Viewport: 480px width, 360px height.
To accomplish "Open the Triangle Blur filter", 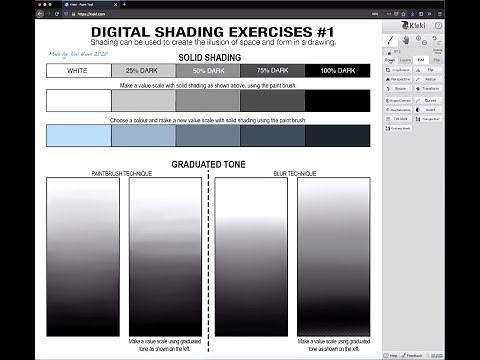I will point(428,119).
